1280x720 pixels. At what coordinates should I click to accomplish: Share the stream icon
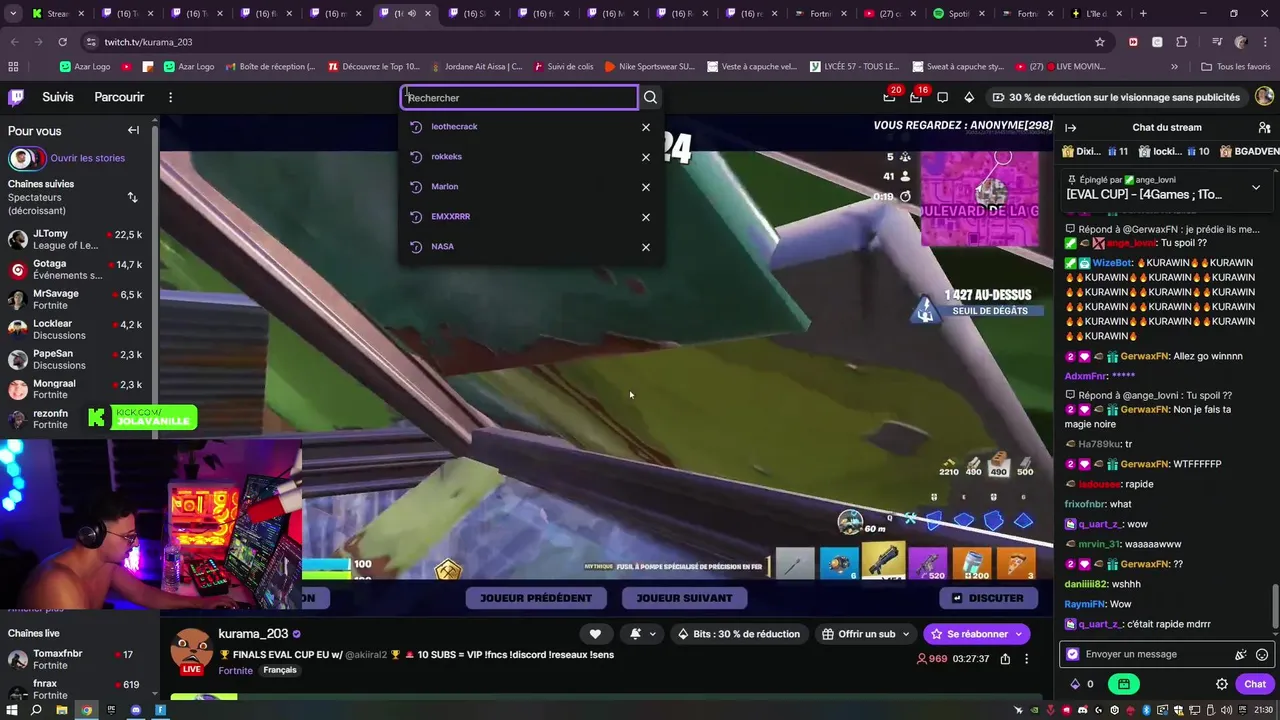(1005, 658)
